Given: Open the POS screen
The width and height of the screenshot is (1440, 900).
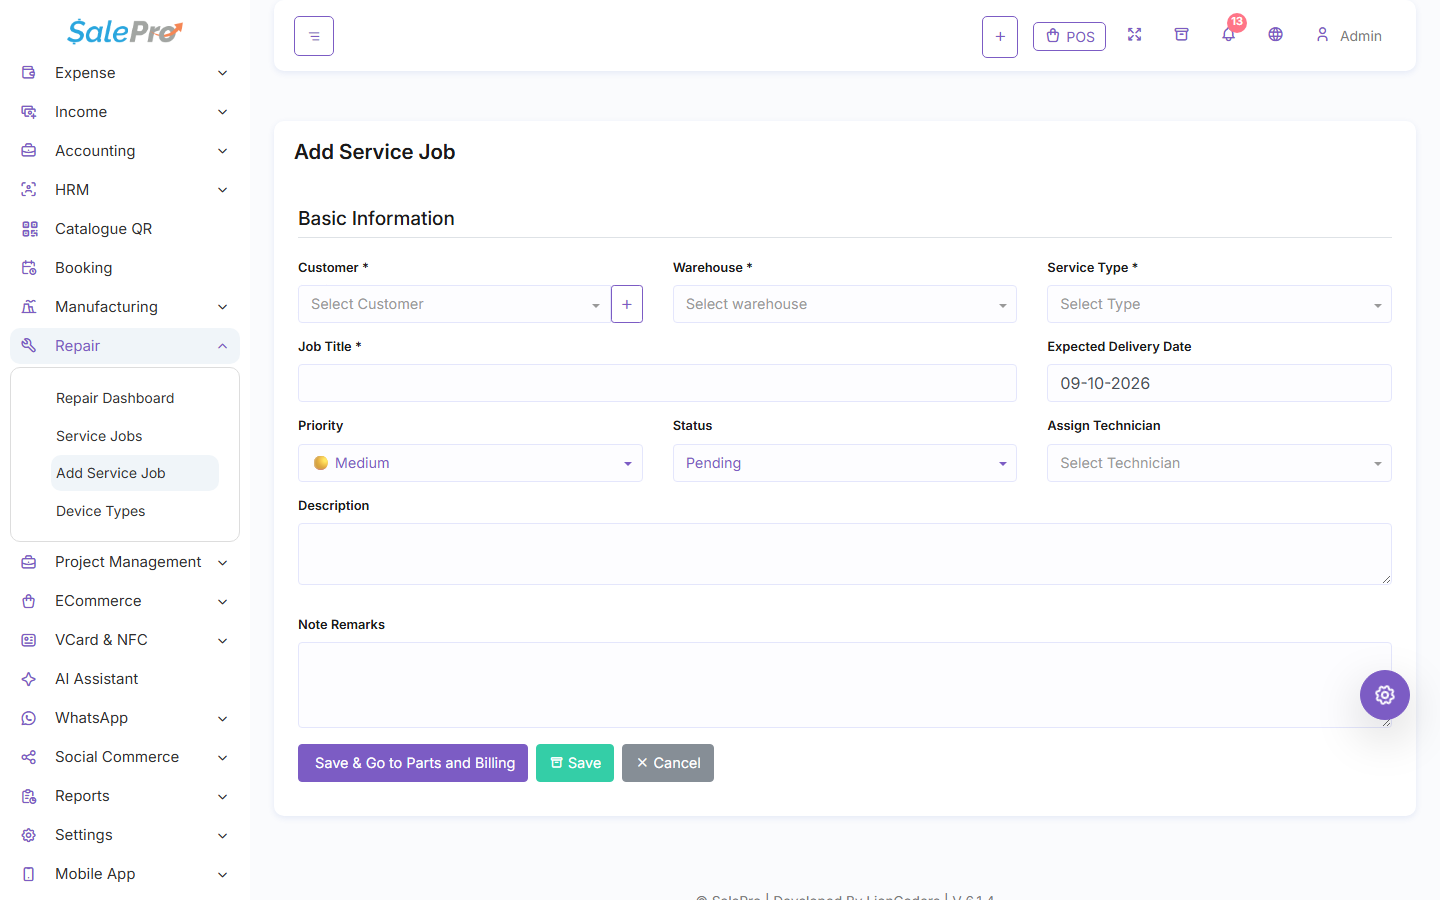Looking at the screenshot, I should (1069, 37).
